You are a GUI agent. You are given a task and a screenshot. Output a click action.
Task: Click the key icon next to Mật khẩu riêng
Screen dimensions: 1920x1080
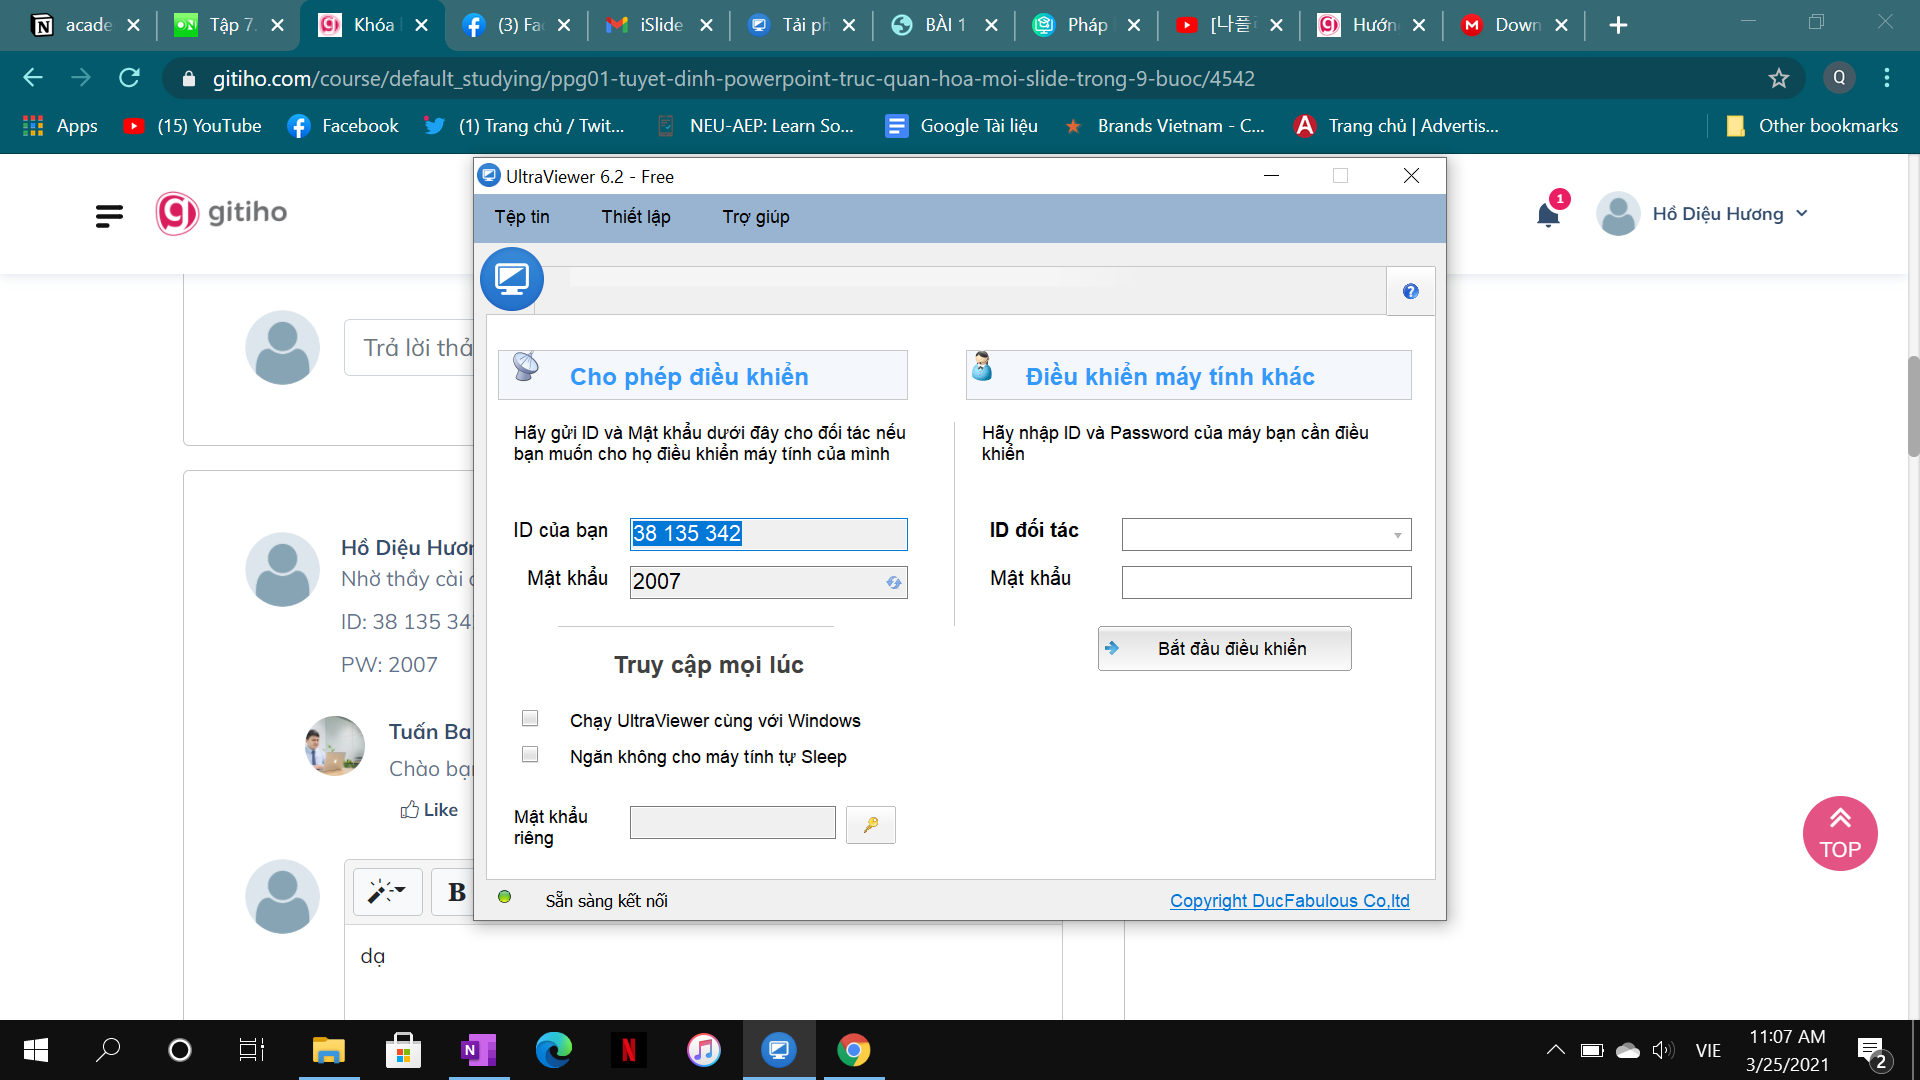[871, 825]
